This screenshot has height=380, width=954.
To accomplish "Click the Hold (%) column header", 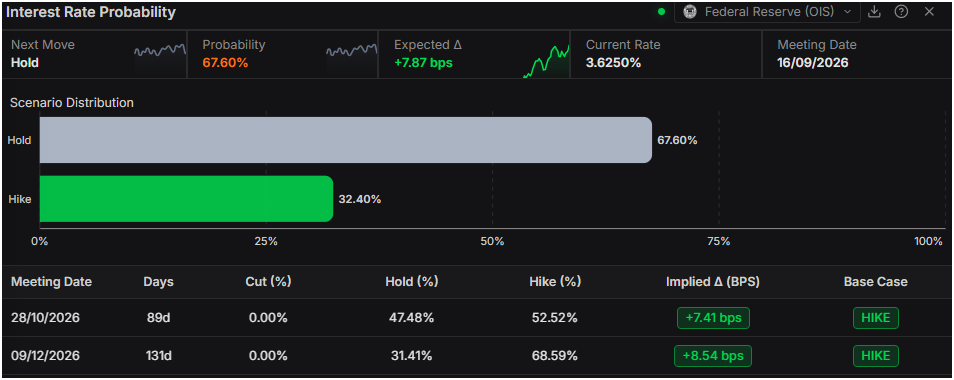I will point(412,282).
